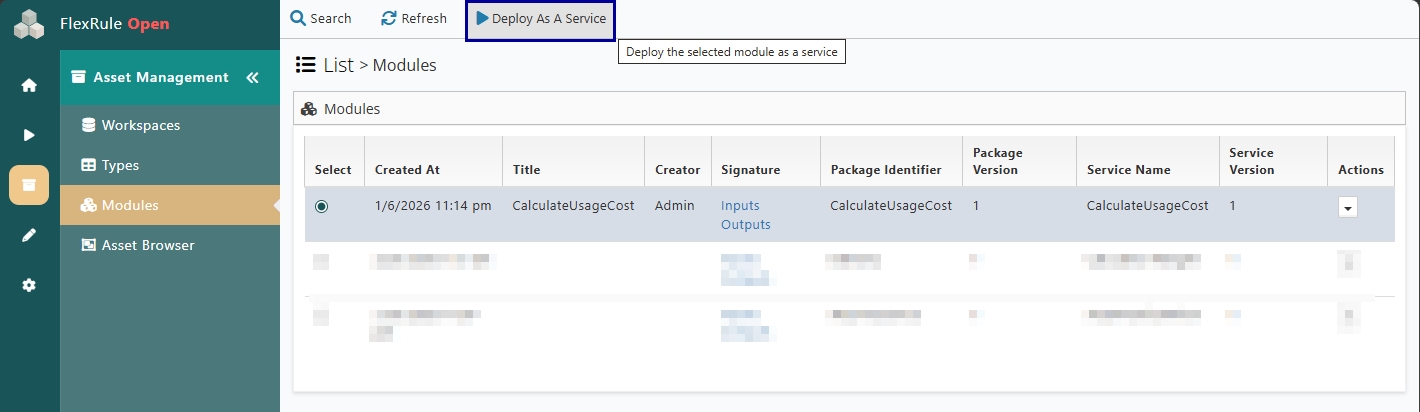The image size is (1420, 412).
Task: Refresh the modules list
Action: [x=414, y=18]
